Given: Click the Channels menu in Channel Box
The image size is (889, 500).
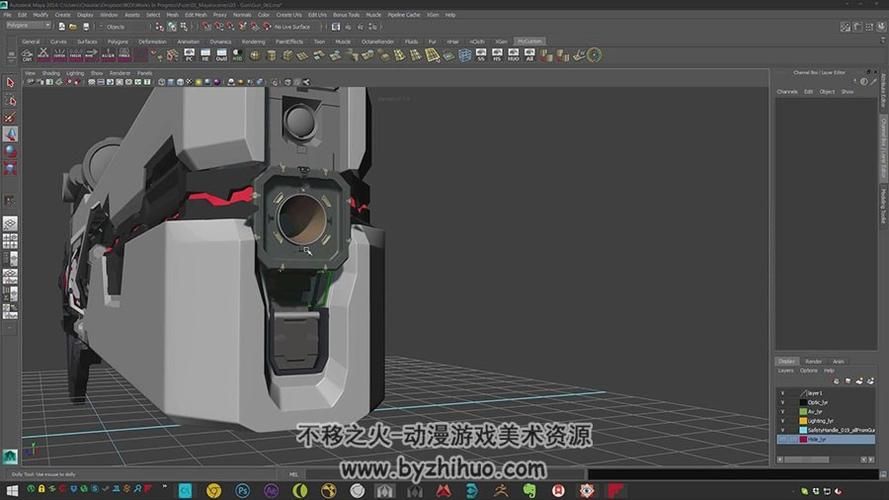Looking at the screenshot, I should pos(787,91).
